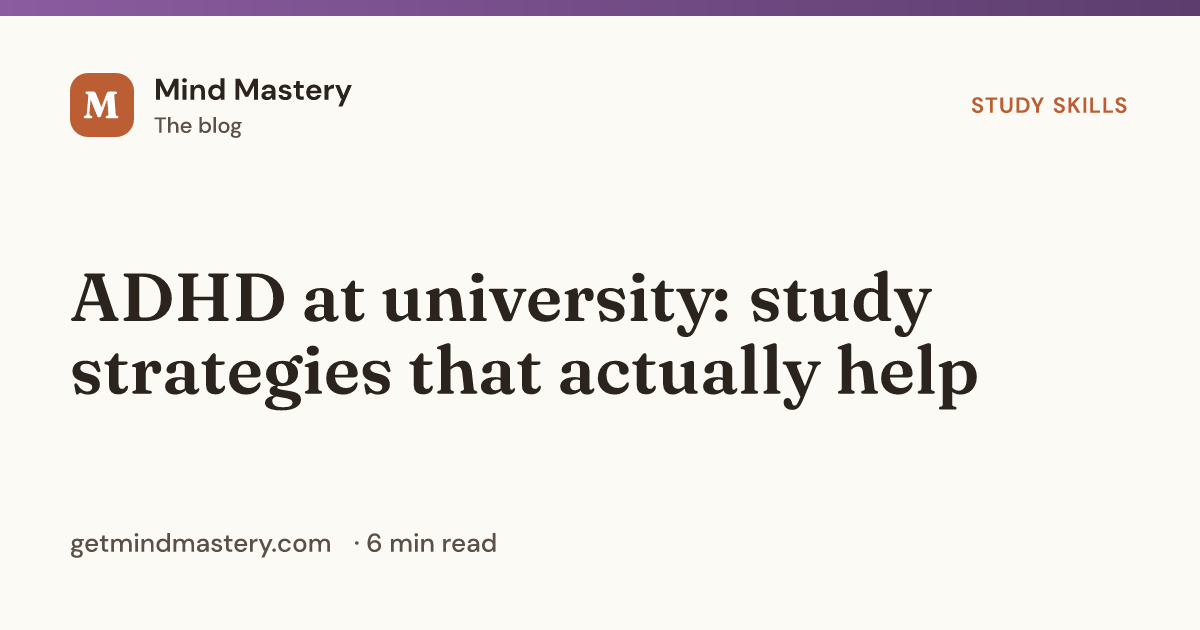This screenshot has width=1200, height=630.
Task: Click the "6 min read" label
Action: (431, 544)
